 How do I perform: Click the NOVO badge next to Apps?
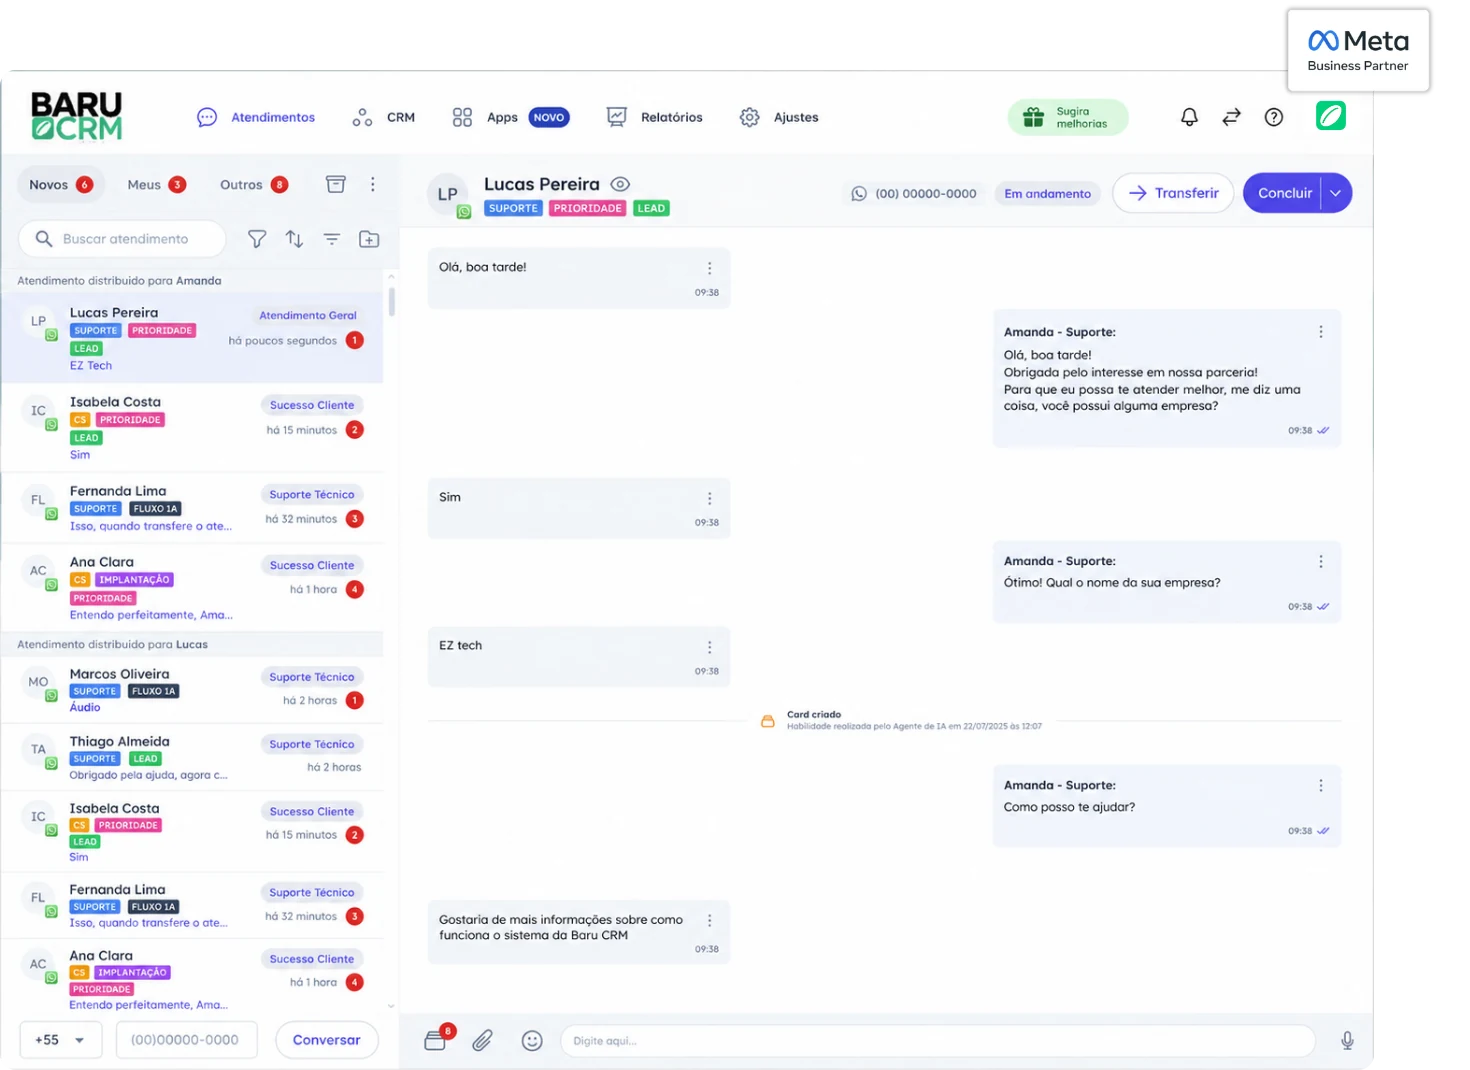click(549, 117)
